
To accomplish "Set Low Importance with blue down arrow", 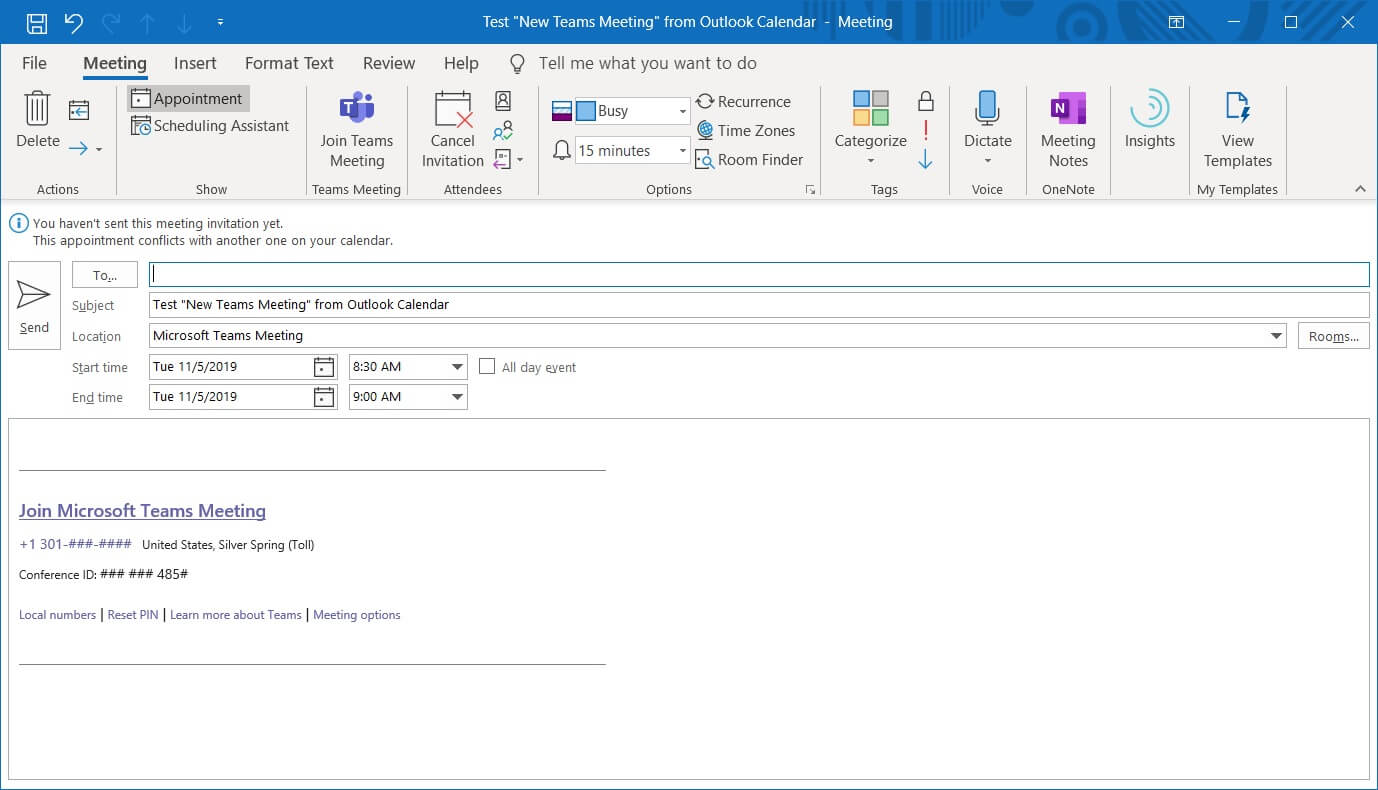I will (926, 159).
